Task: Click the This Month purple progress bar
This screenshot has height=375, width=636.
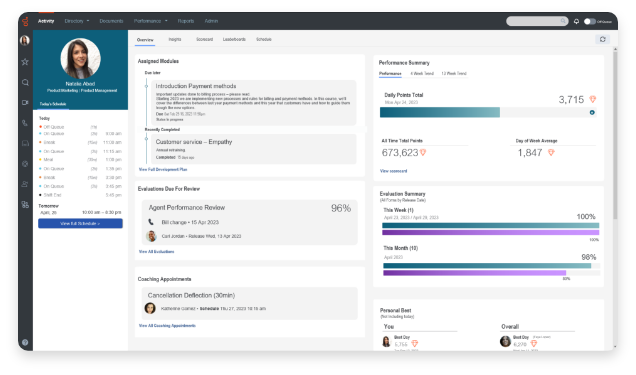Action: (x=475, y=273)
